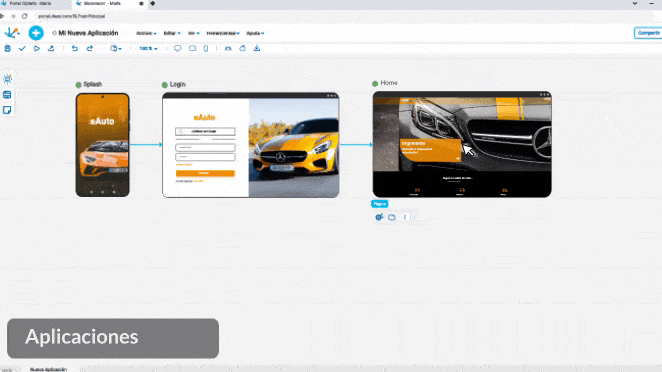Expand the Herramientas menu dropdown
Image resolution: width=662 pixels, height=372 pixels.
tap(223, 33)
